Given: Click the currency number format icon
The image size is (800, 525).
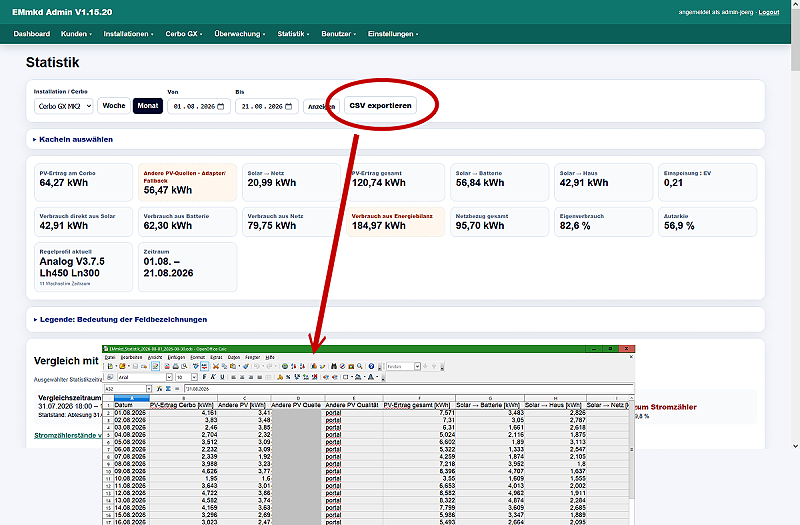Looking at the screenshot, I should 280,377.
